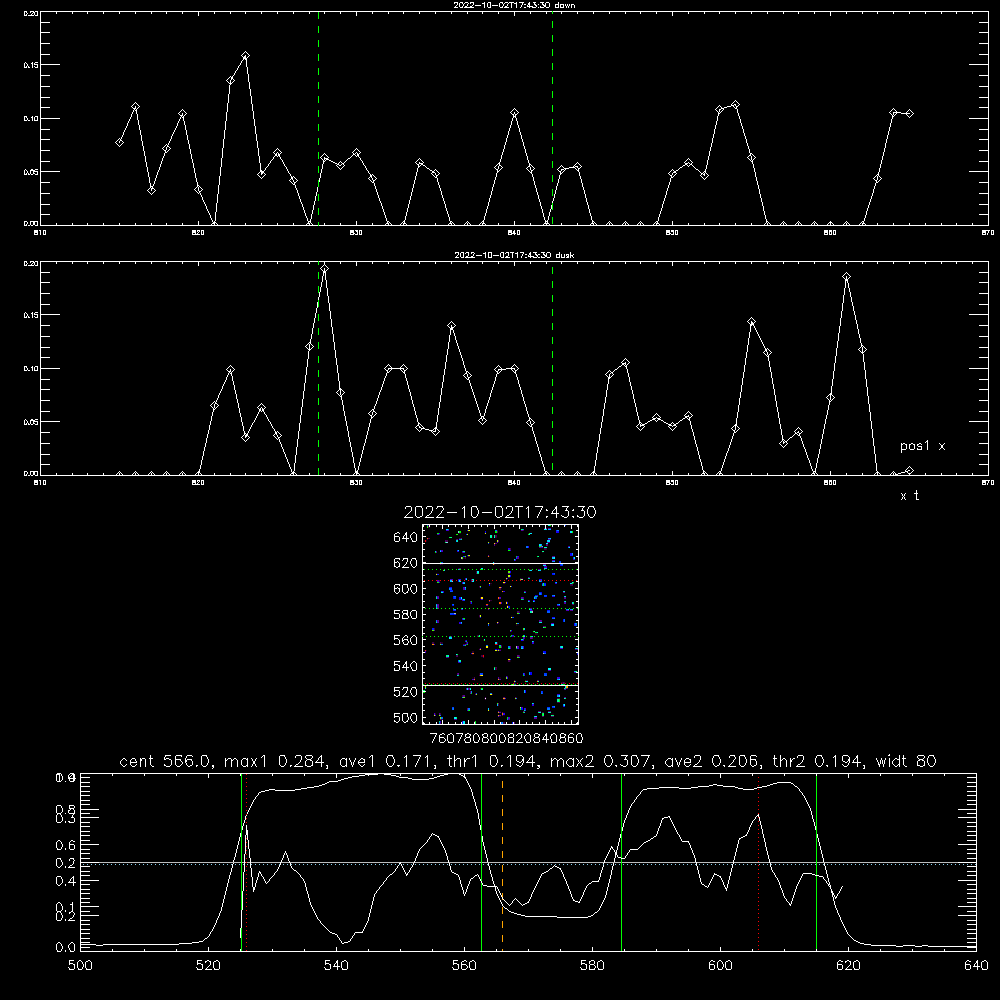Click the '500' label on bottom plot x-axis
1000x1000 pixels.
coord(80,966)
